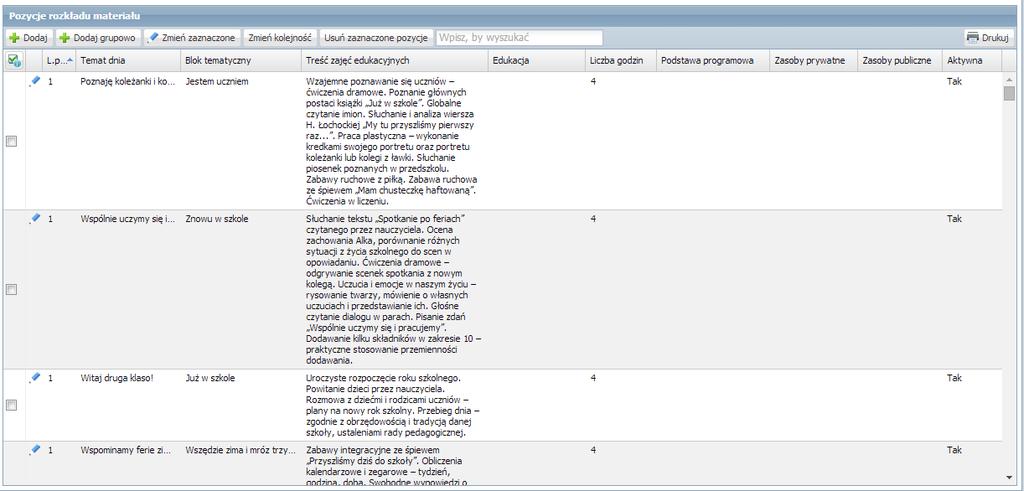This screenshot has height=491, width=1024.
Task: Click 'Poznaję koleżanki i ko...' topic cell
Action: click(128, 82)
